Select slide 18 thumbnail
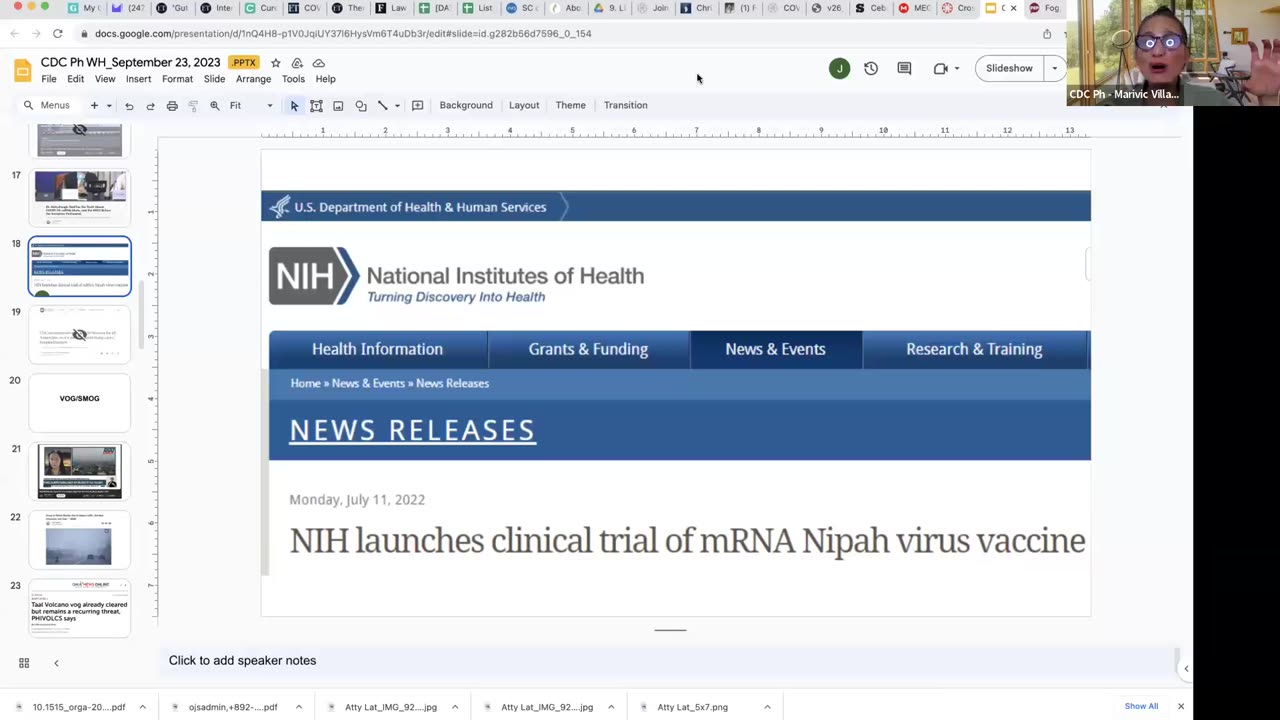The width and height of the screenshot is (1280, 720). coord(80,266)
